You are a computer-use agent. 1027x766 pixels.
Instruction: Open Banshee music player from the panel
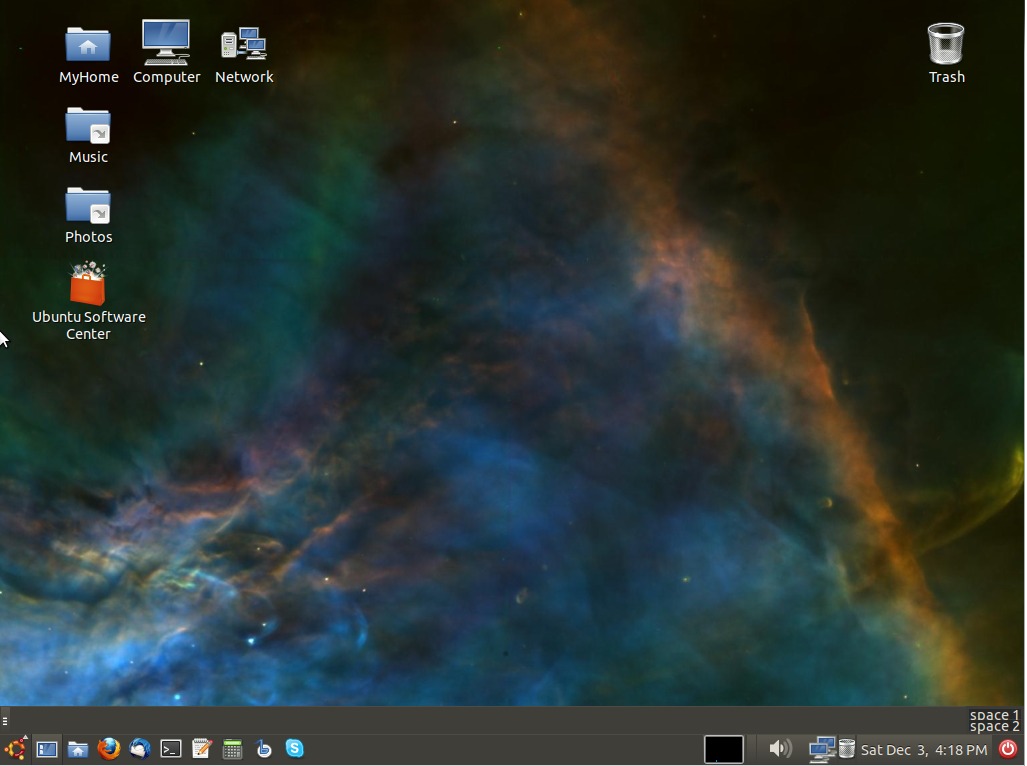pyautogui.click(x=264, y=749)
